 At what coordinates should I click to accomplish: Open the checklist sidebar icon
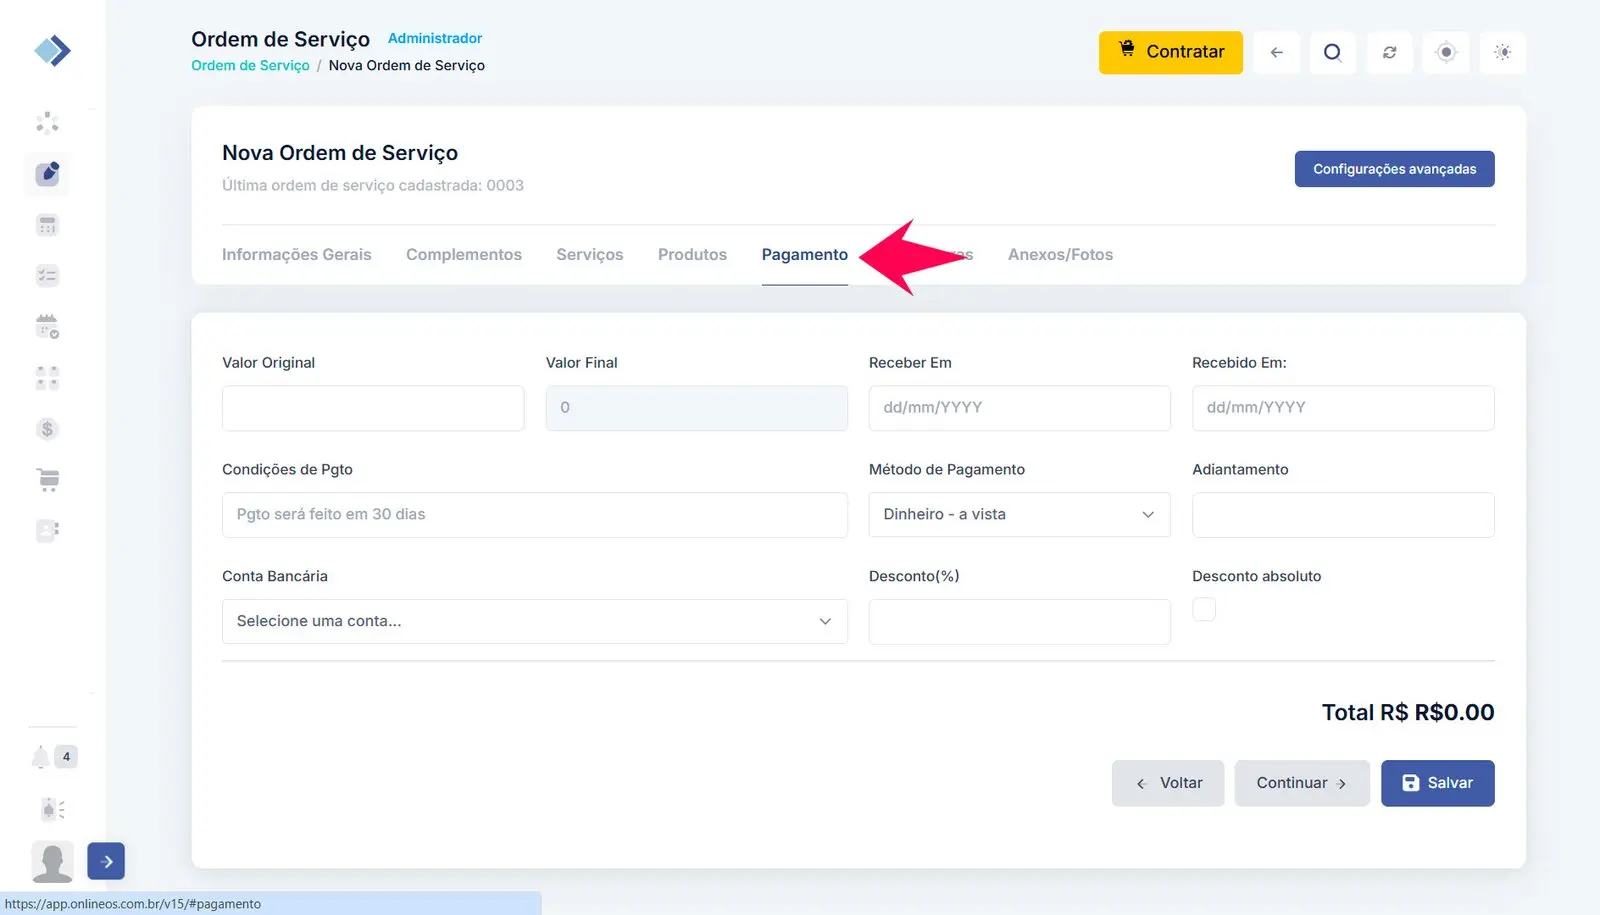point(47,276)
